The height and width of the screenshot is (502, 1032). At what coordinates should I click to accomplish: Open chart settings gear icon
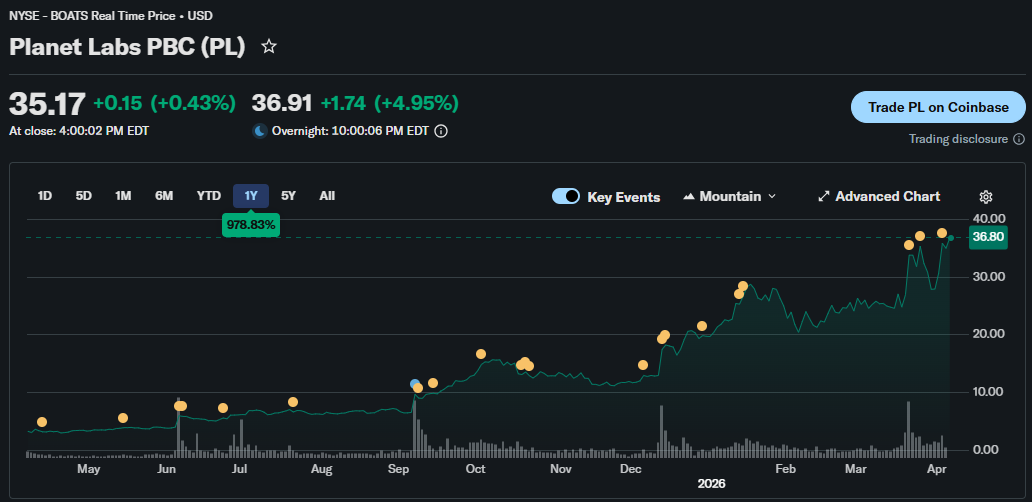[x=986, y=196]
